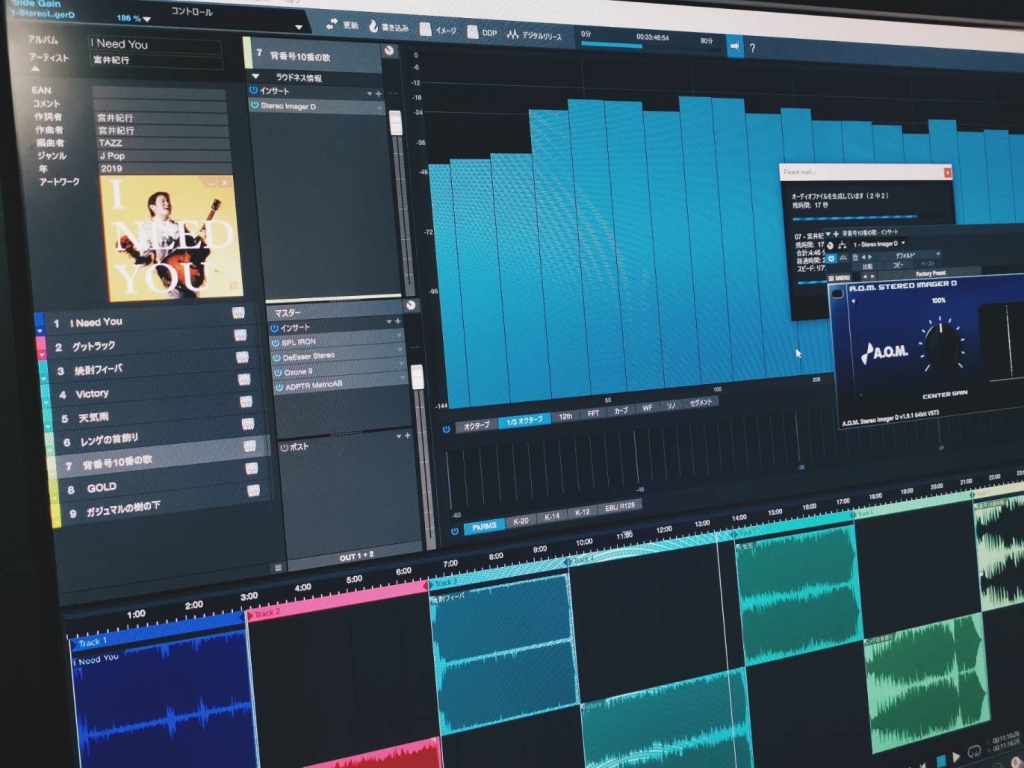This screenshot has height=768, width=1024.
Task: Collapse ラウドネス情報 section
Action: click(256, 77)
